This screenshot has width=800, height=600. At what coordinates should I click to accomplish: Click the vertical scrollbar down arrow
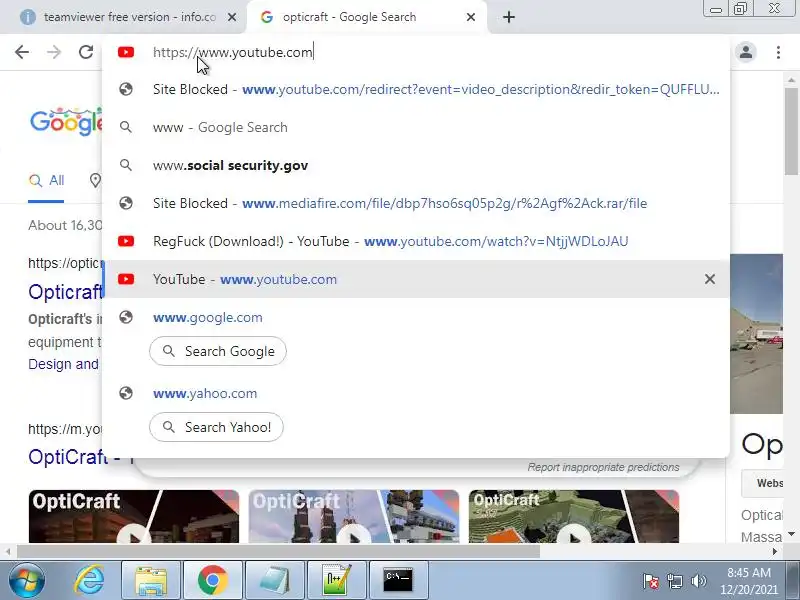tap(791, 534)
